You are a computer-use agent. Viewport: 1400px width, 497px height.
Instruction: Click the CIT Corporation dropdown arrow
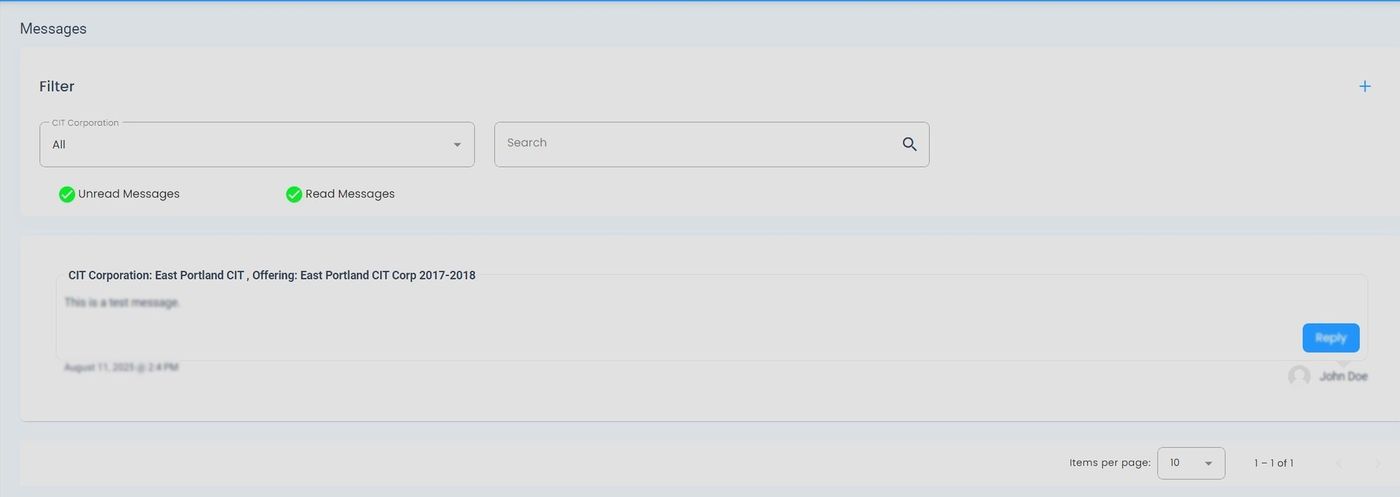pos(457,145)
